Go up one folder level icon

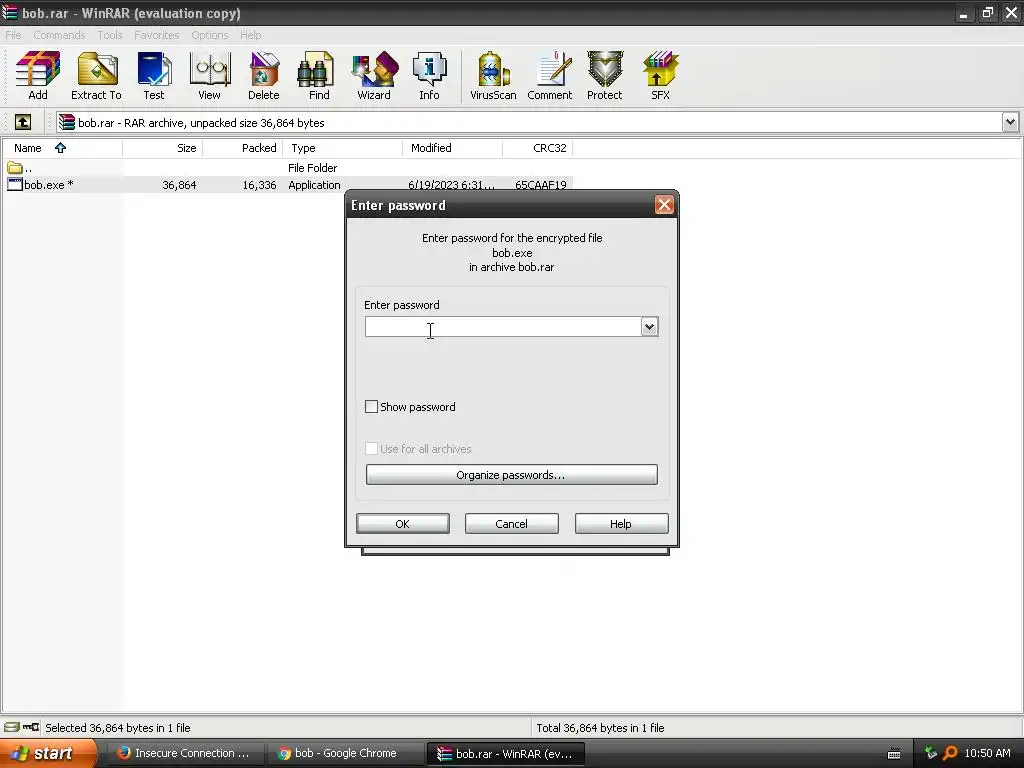pos(23,122)
